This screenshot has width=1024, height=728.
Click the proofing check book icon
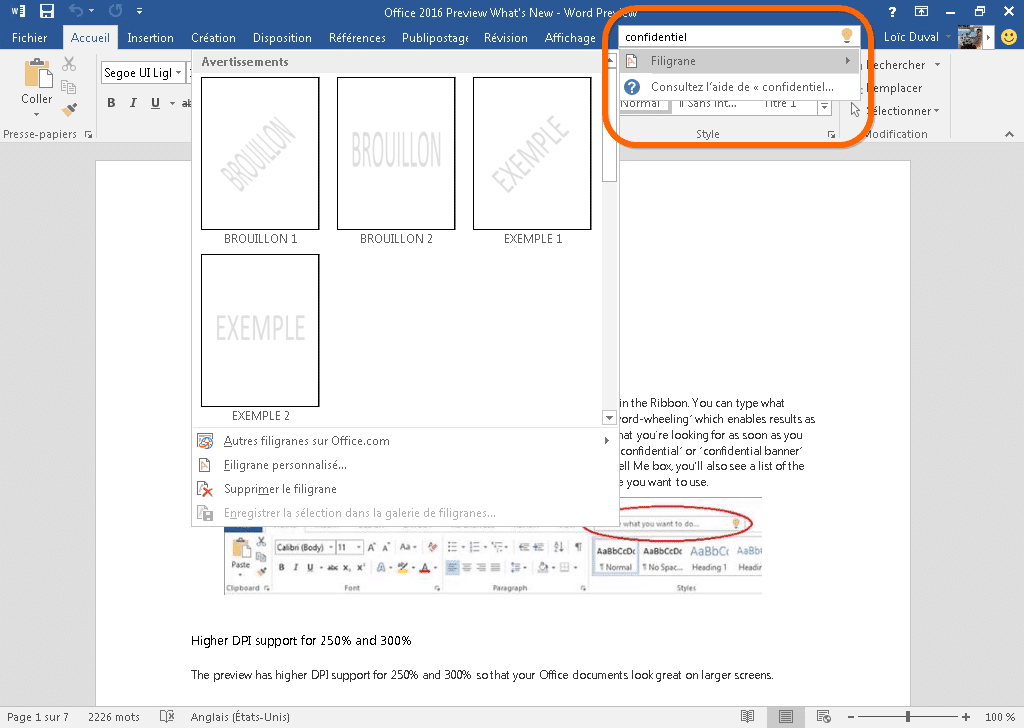[x=167, y=716]
